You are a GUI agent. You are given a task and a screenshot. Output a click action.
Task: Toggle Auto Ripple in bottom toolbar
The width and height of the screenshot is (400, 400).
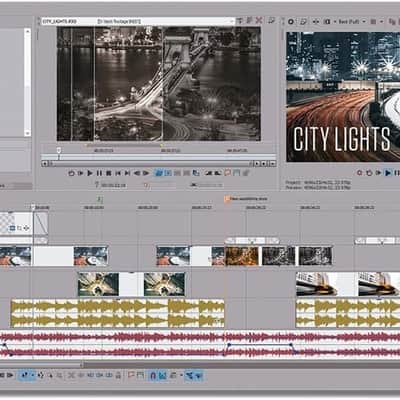click(x=173, y=375)
